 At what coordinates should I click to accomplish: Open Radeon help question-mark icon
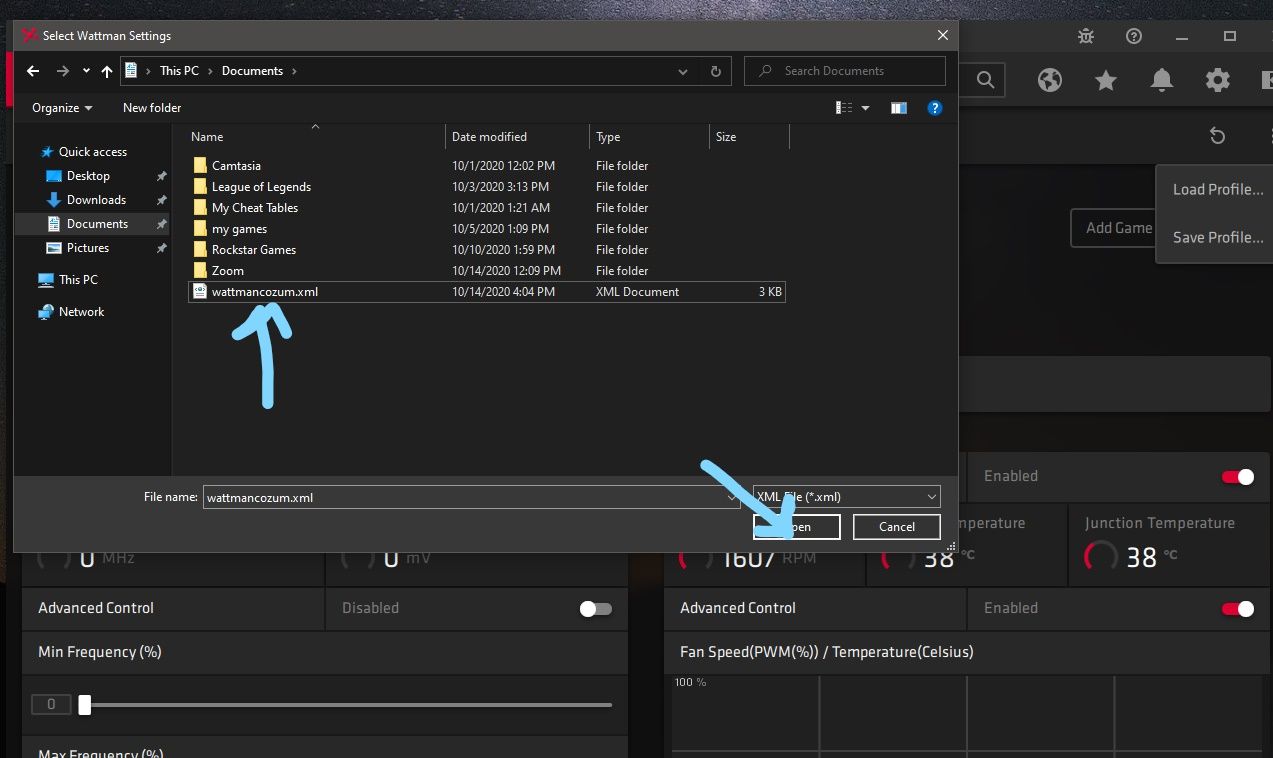(x=1134, y=36)
